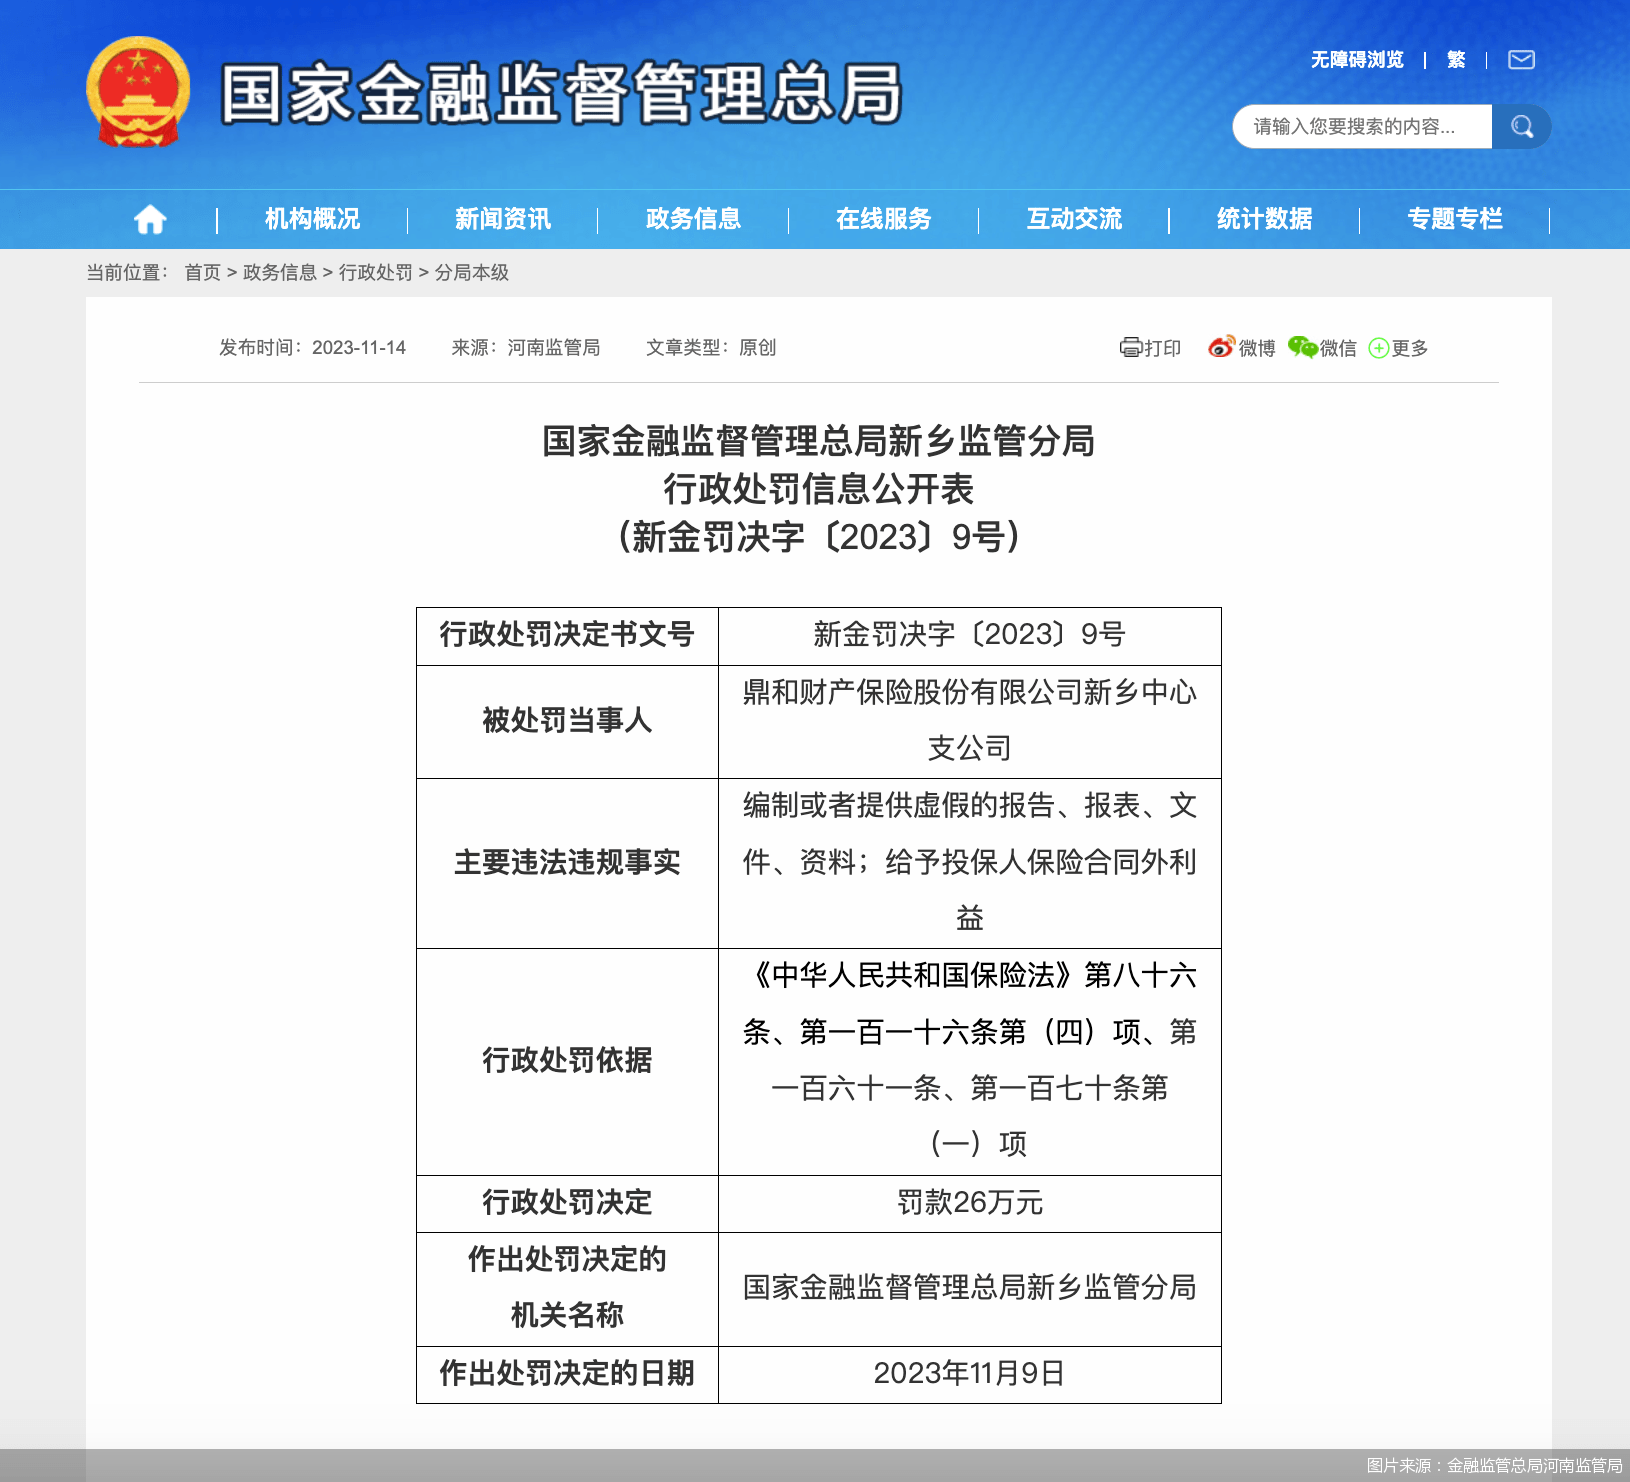The height and width of the screenshot is (1482, 1630).
Task: Open the envelope mail icon
Action: tap(1521, 60)
